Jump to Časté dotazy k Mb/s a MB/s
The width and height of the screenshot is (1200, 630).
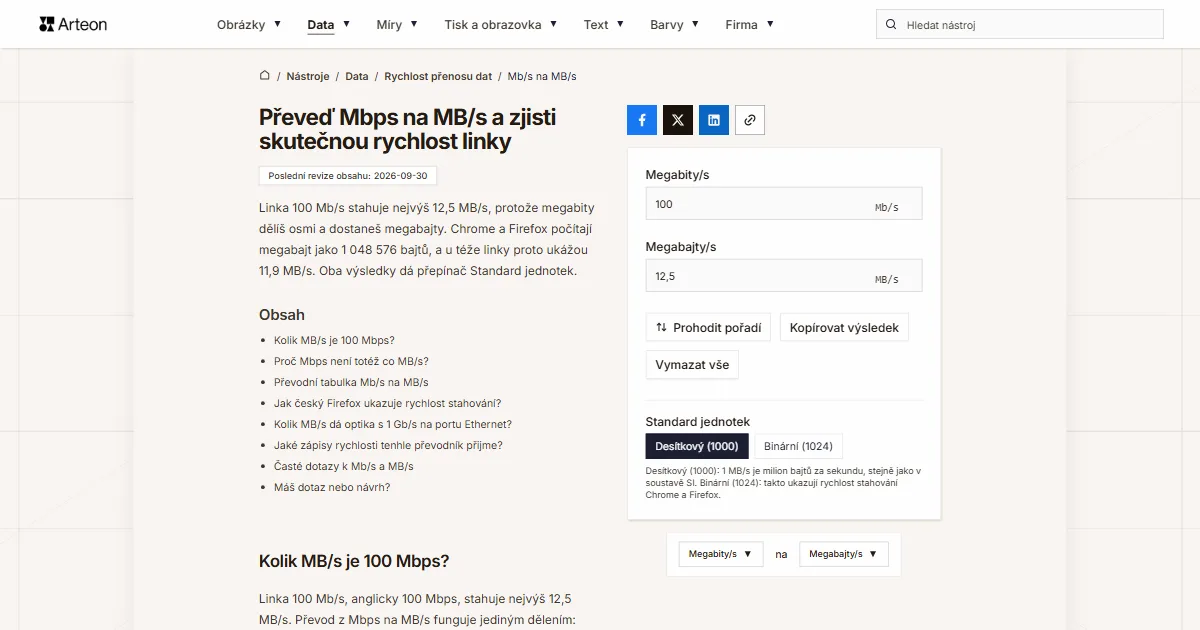pyautogui.click(x=344, y=466)
